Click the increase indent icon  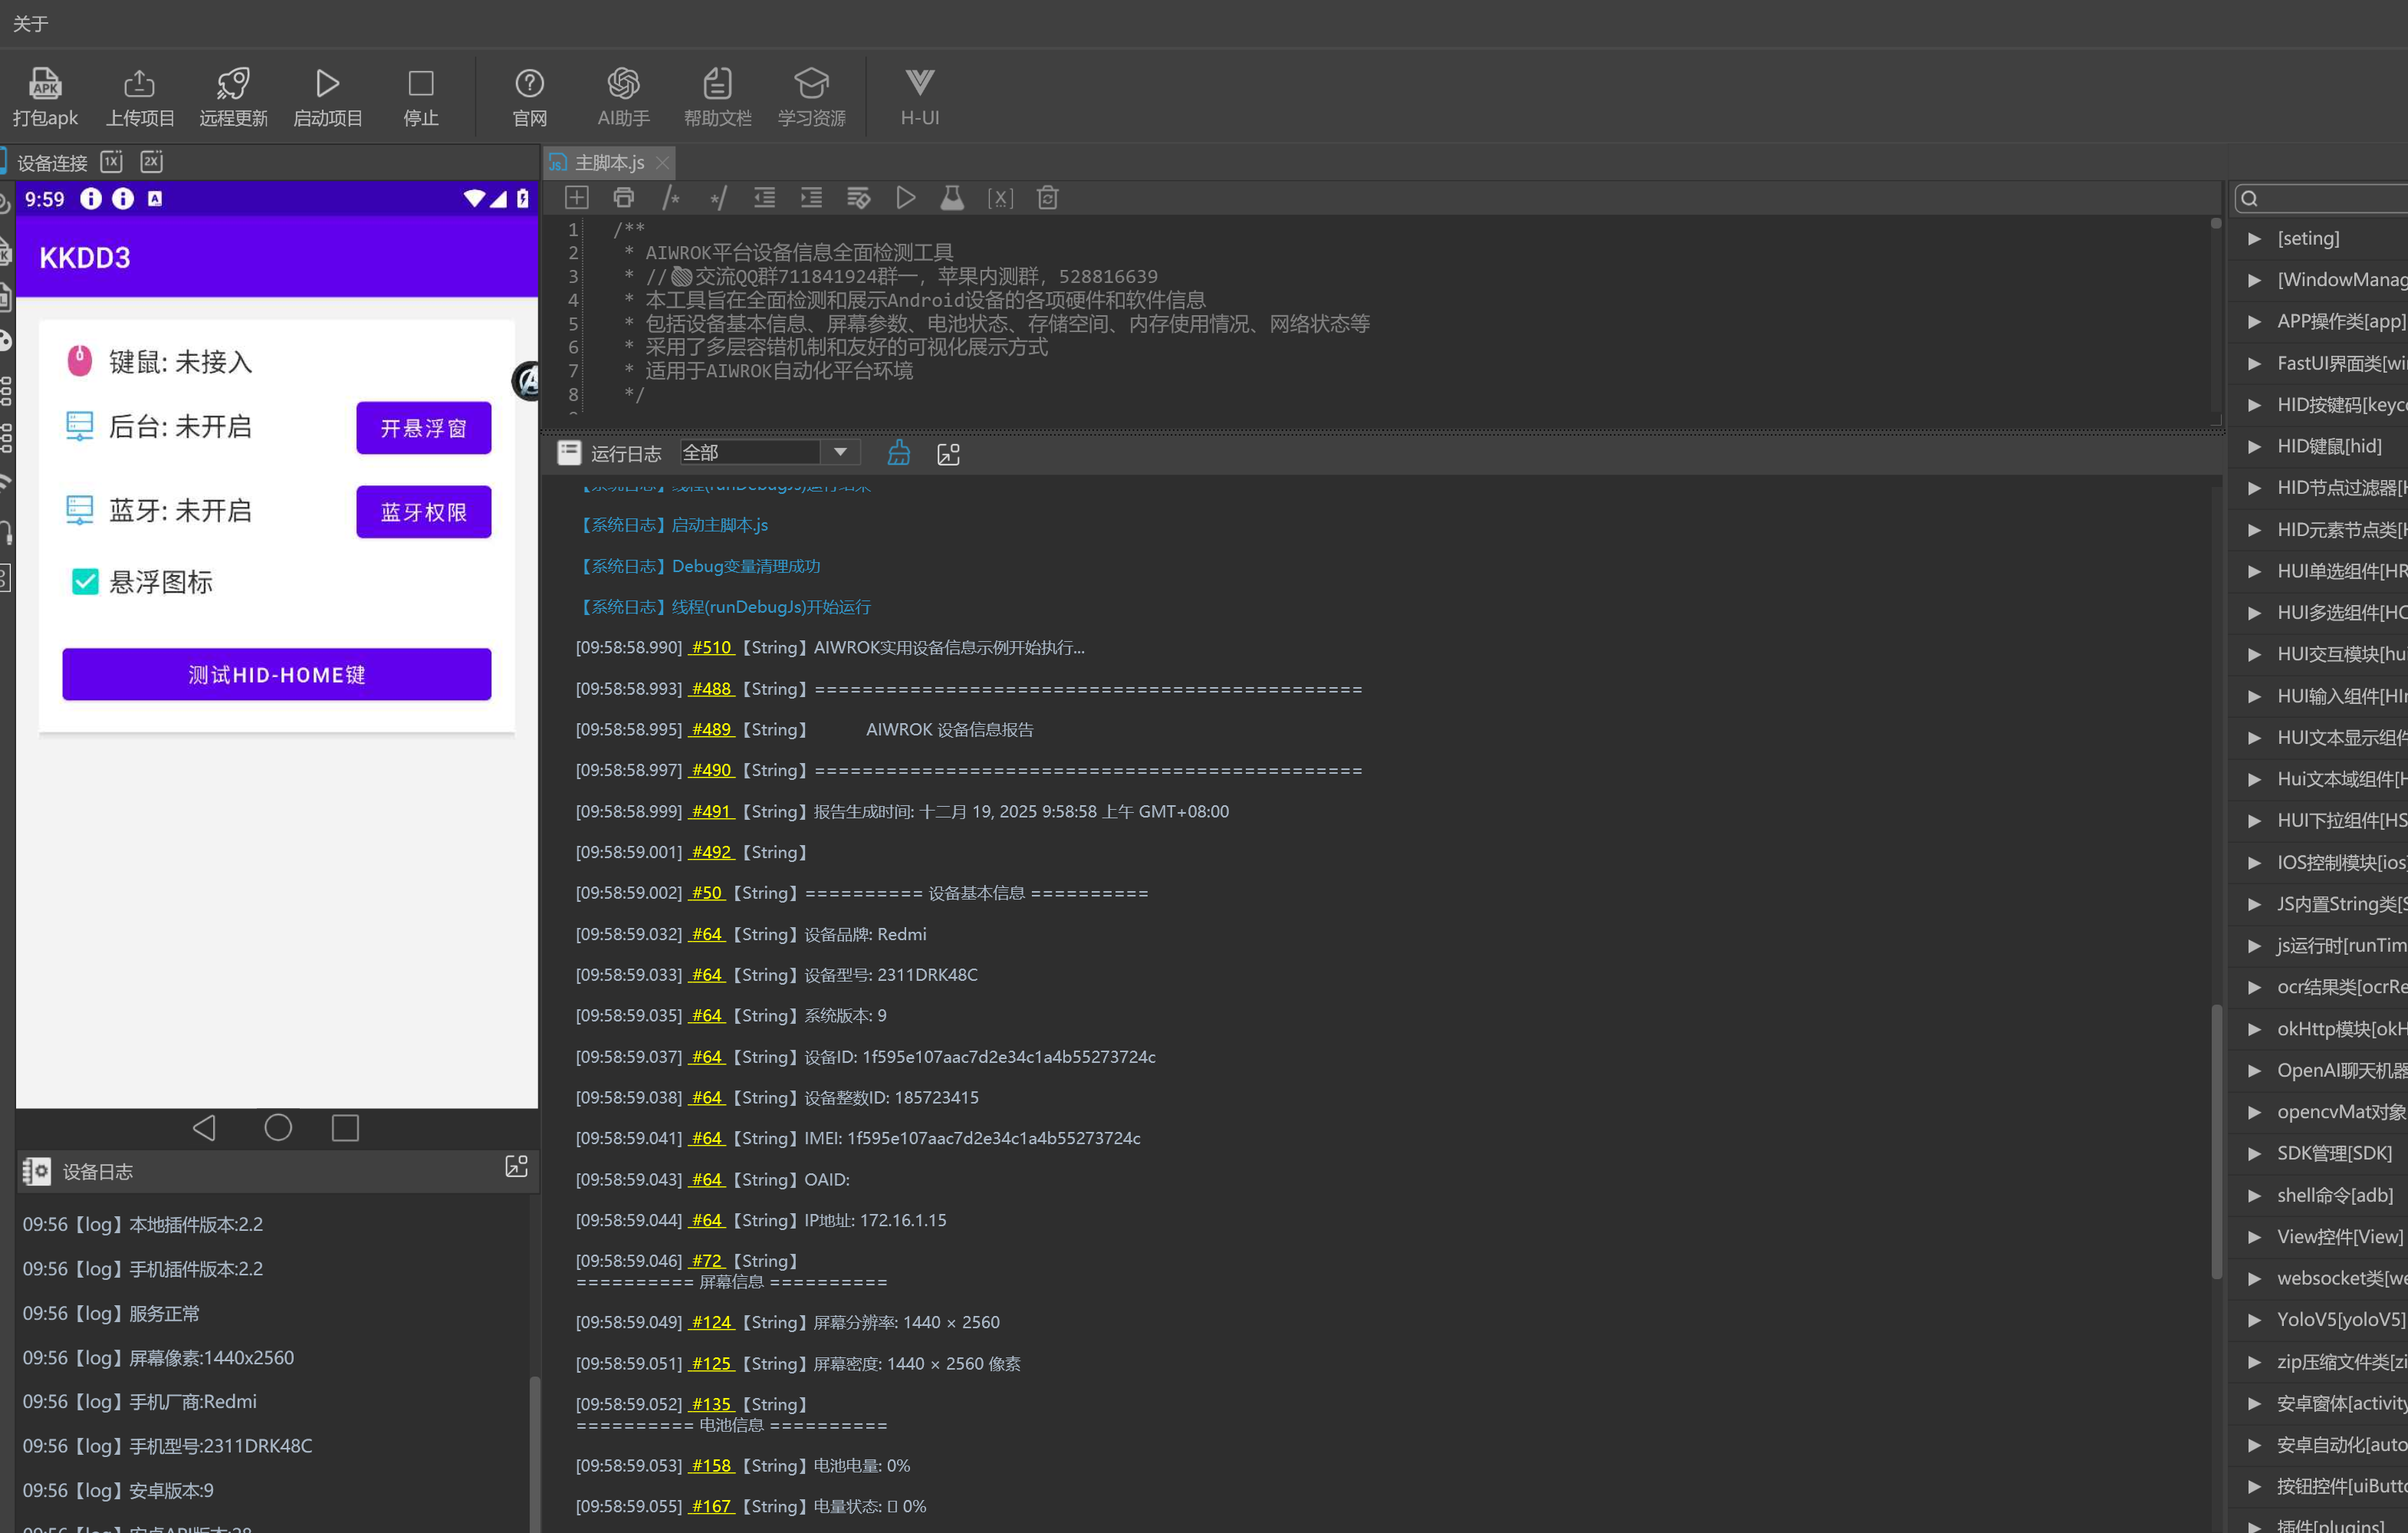811,198
